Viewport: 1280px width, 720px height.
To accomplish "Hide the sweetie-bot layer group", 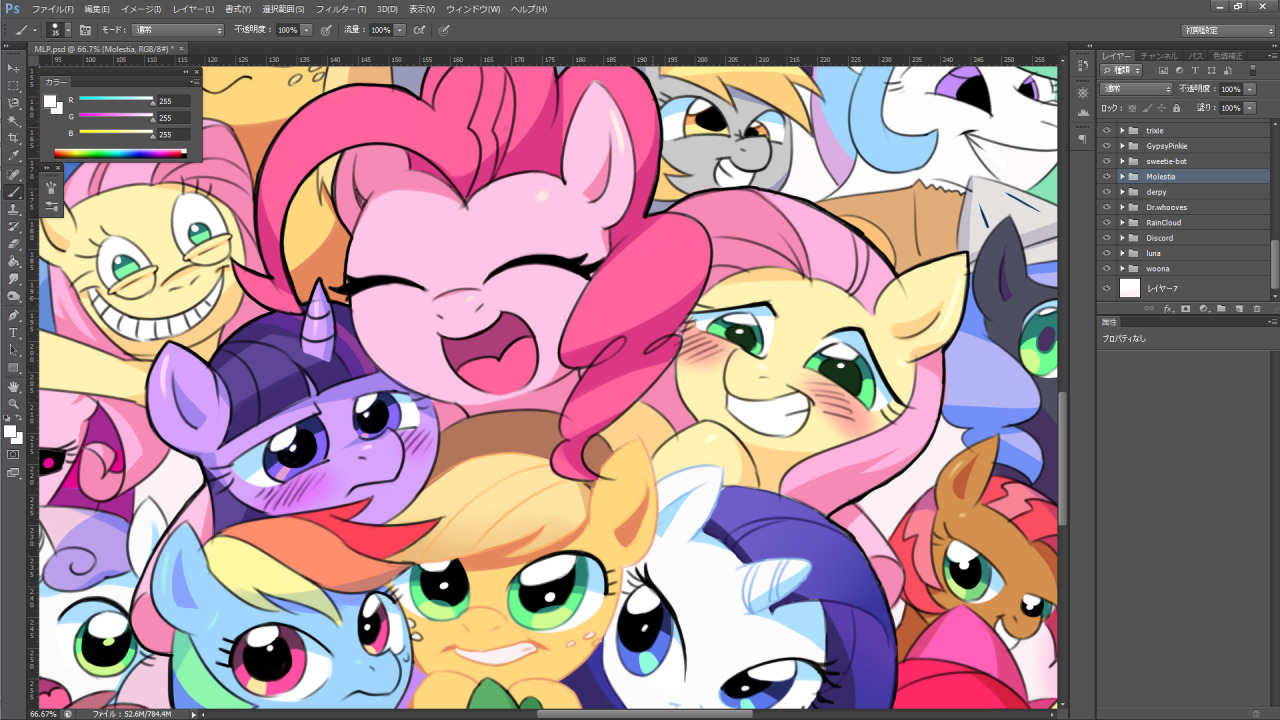I will click(x=1106, y=161).
